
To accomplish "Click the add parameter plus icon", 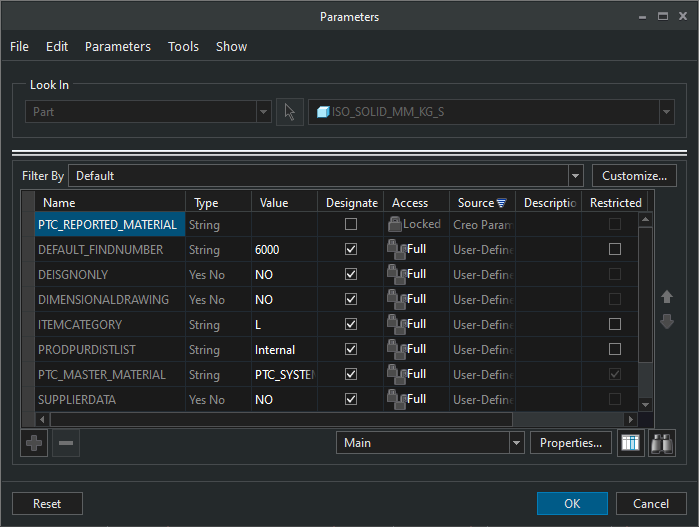I will tap(35, 443).
